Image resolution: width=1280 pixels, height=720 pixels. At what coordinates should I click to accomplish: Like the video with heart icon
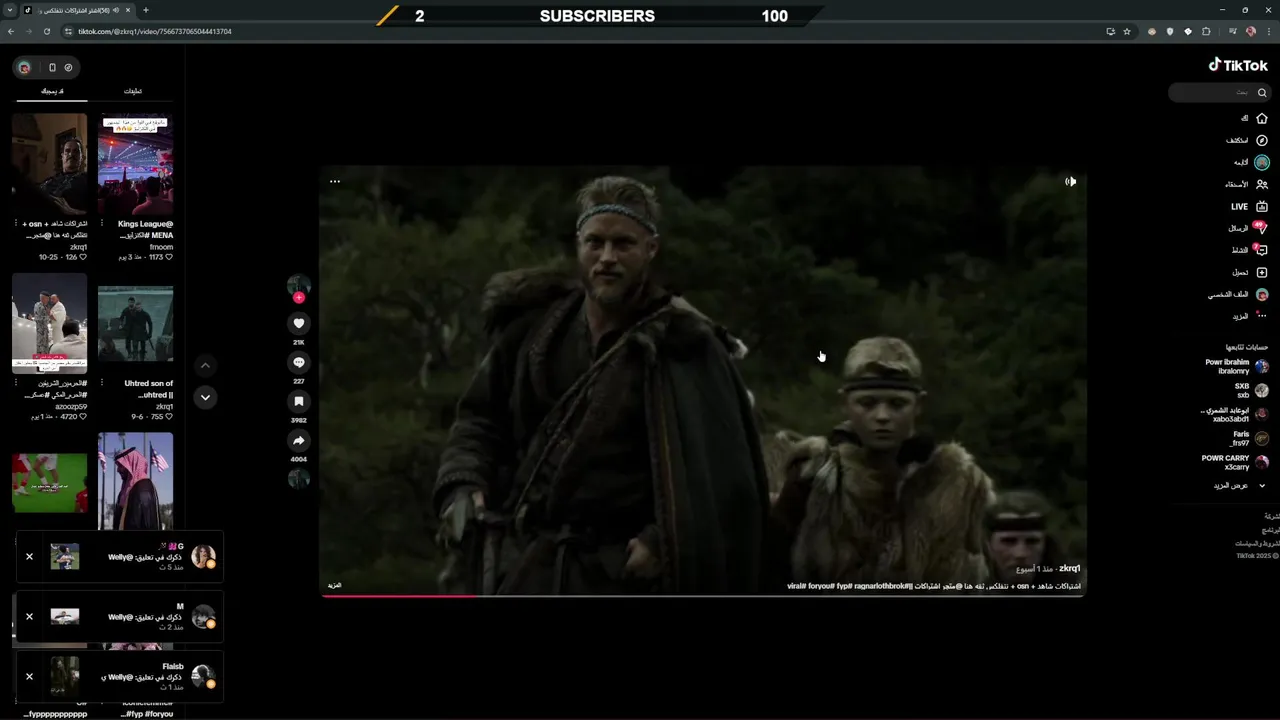click(x=298, y=323)
